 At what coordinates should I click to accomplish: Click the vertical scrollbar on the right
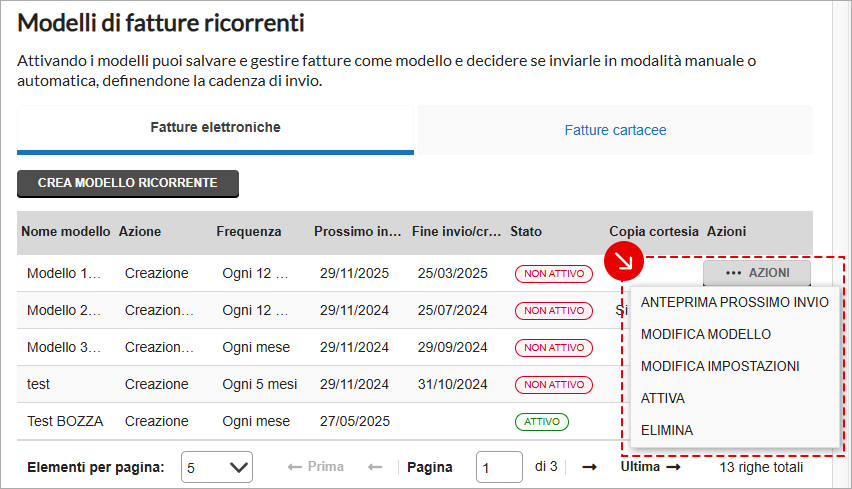[x=841, y=244]
